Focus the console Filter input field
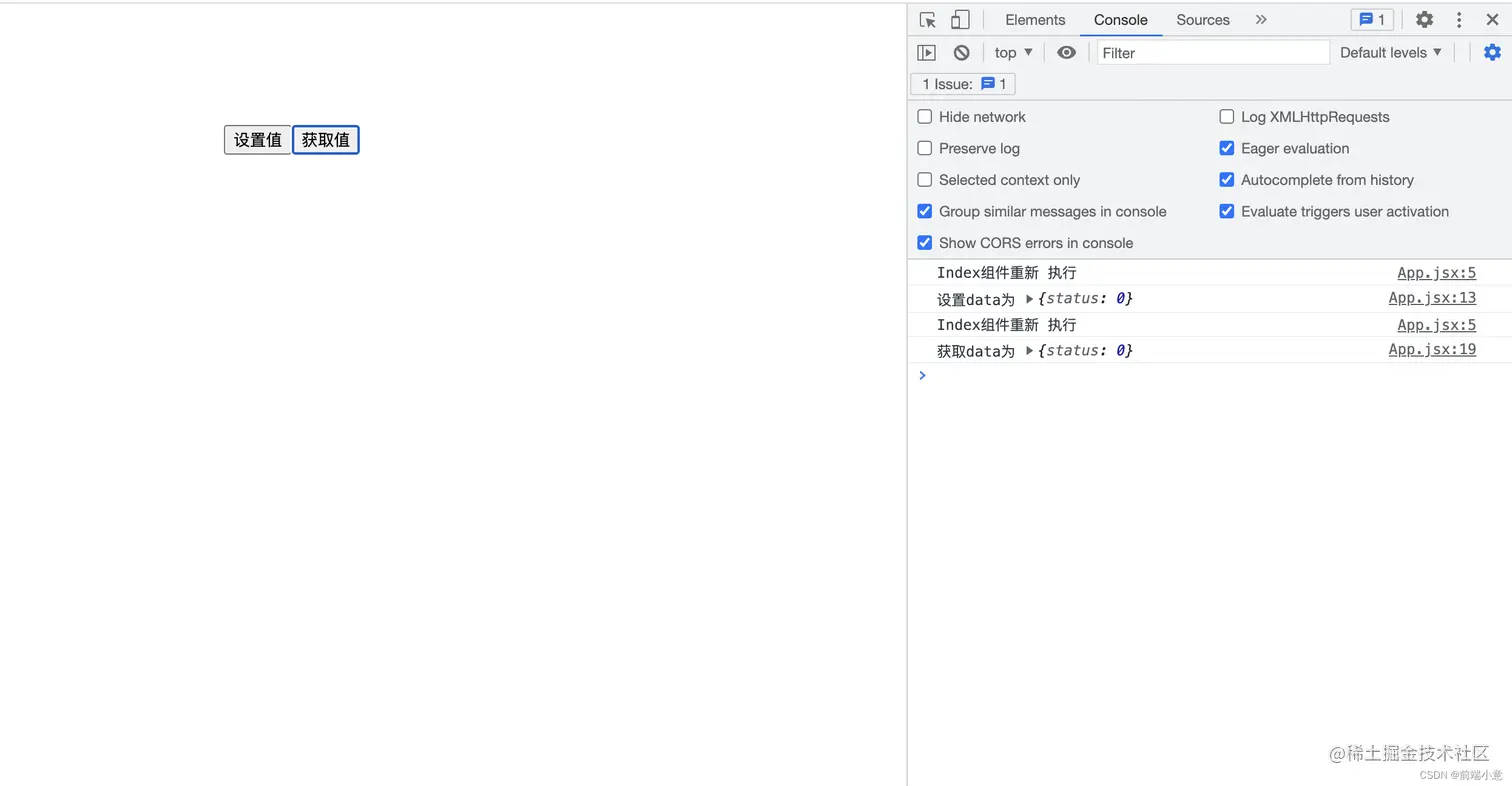Viewport: 1512px width, 786px height. (x=1213, y=53)
